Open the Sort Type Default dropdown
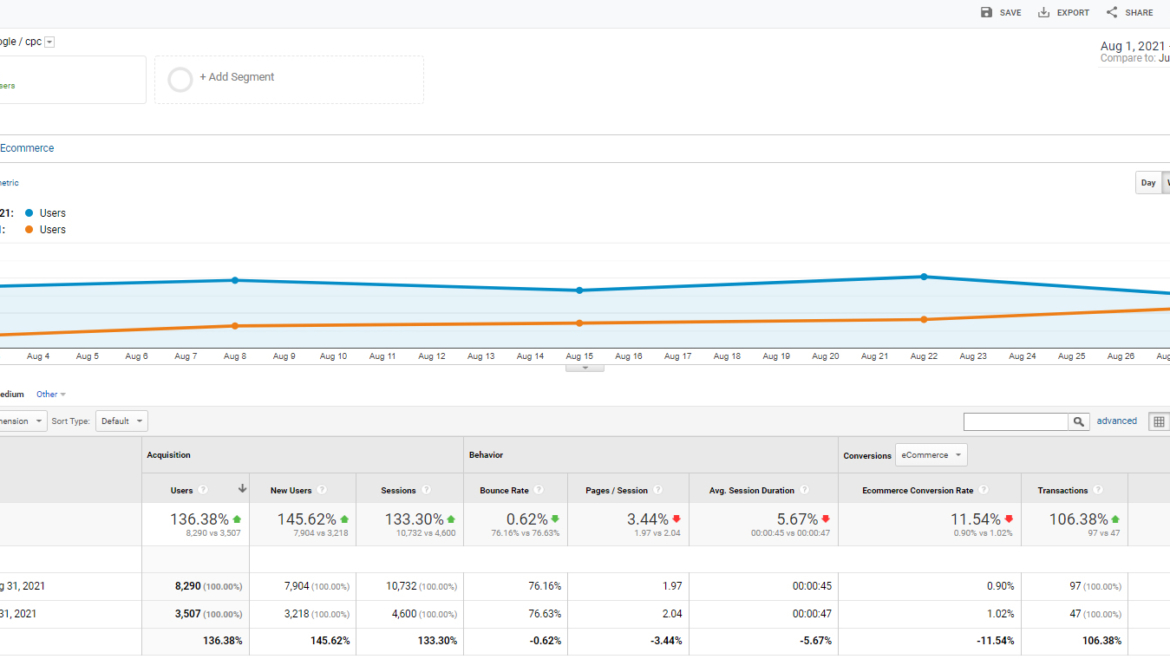The width and height of the screenshot is (1170, 659). click(120, 420)
